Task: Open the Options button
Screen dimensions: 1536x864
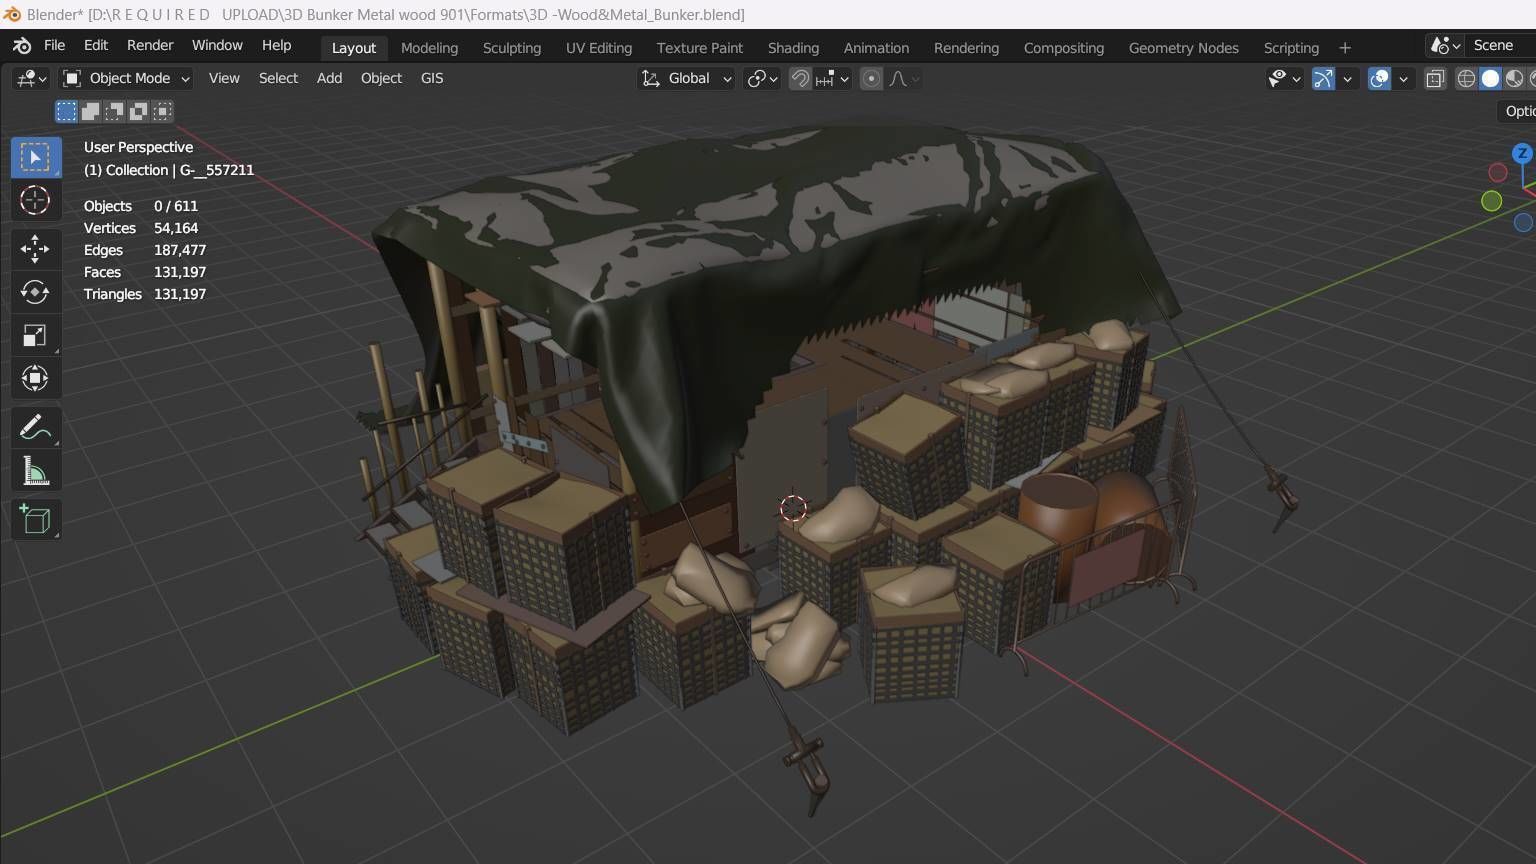Action: [1517, 111]
